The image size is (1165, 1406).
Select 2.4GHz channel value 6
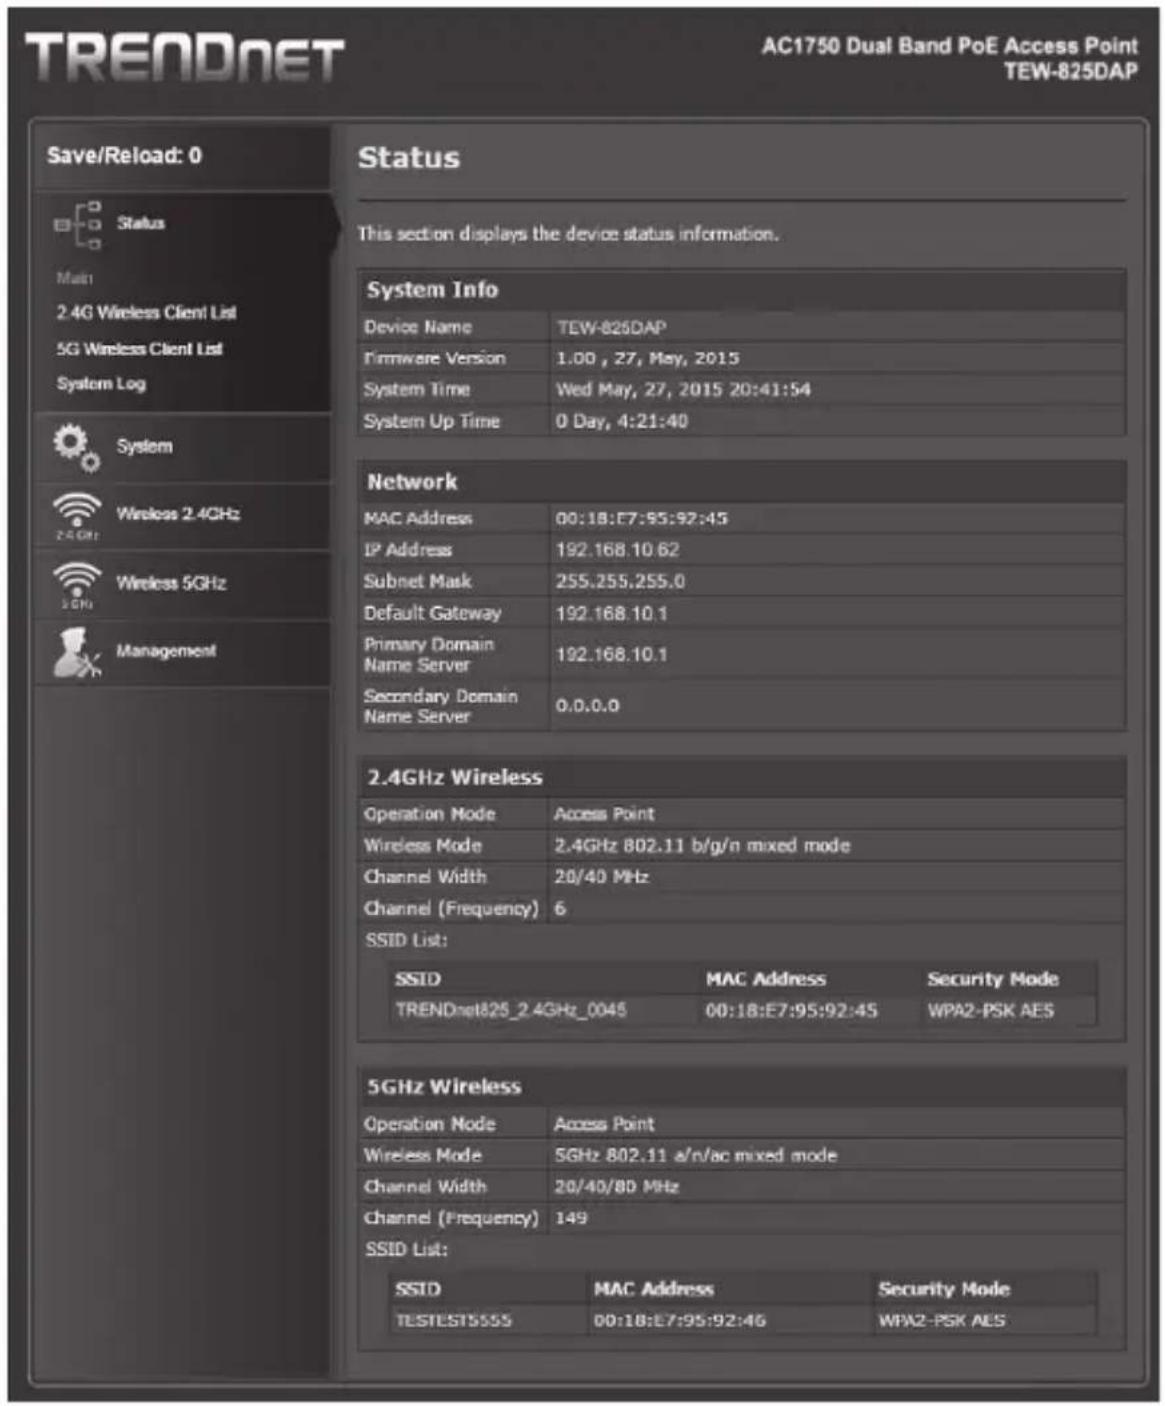pyautogui.click(x=560, y=909)
